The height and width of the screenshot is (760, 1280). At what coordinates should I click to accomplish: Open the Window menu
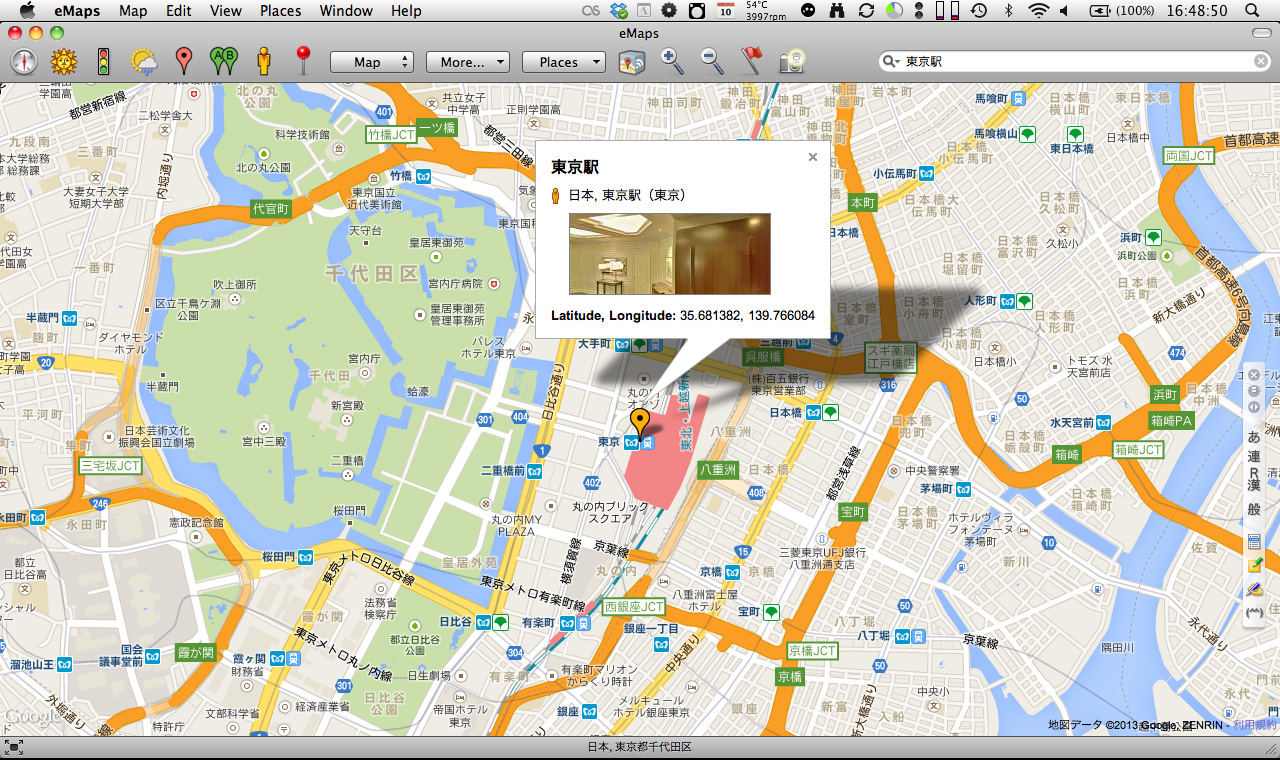(x=346, y=11)
